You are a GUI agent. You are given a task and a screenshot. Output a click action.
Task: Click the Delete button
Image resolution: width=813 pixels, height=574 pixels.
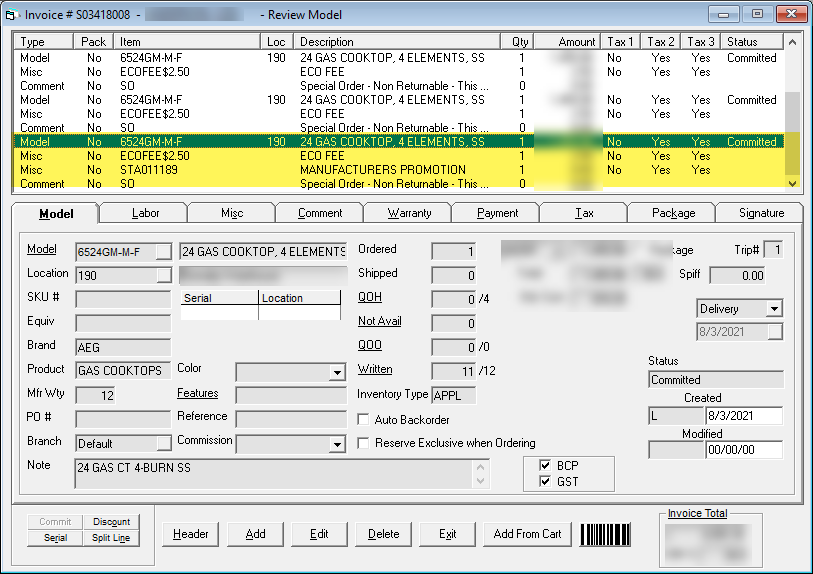coord(383,534)
